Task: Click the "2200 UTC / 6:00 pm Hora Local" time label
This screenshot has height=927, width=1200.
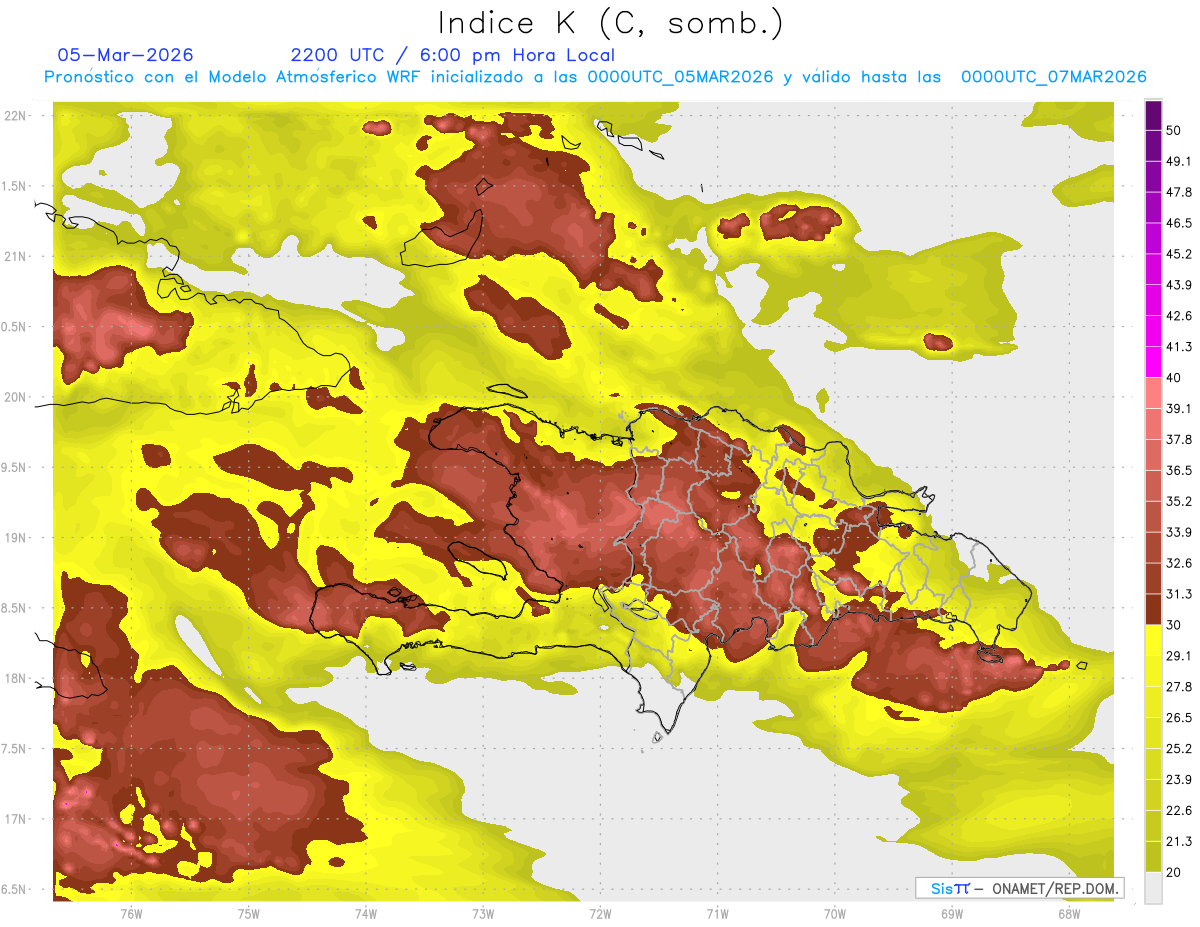Action: (453, 55)
